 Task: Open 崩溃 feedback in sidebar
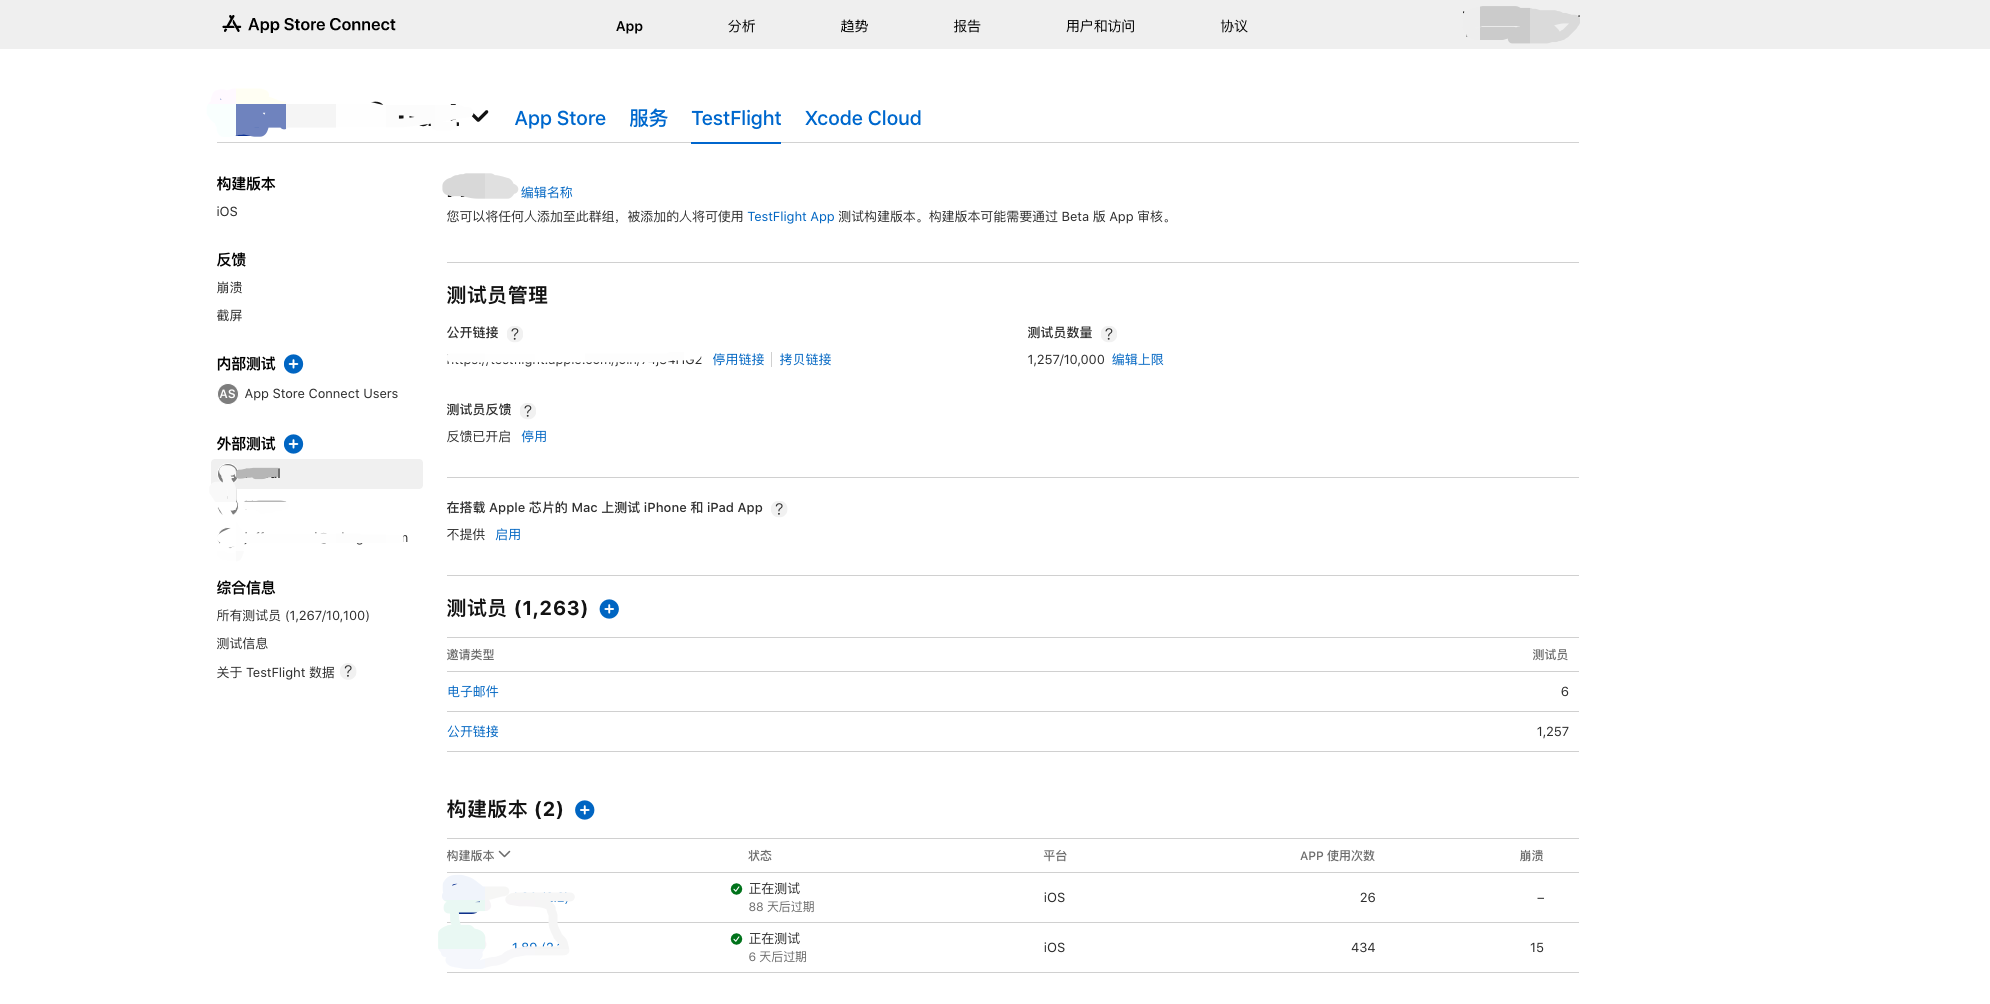pyautogui.click(x=229, y=288)
